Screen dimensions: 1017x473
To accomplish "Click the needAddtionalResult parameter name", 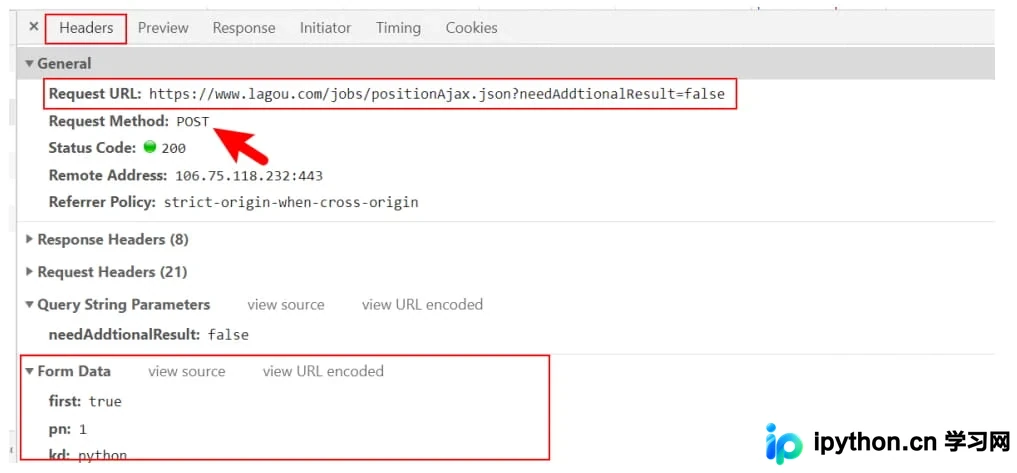I will point(125,335).
